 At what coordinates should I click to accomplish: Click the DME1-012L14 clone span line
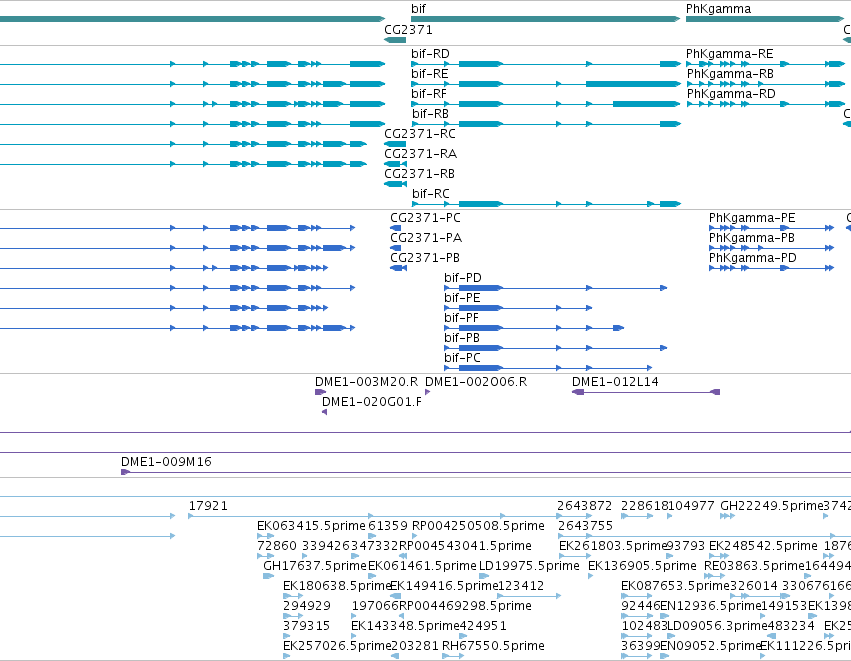coord(646,392)
